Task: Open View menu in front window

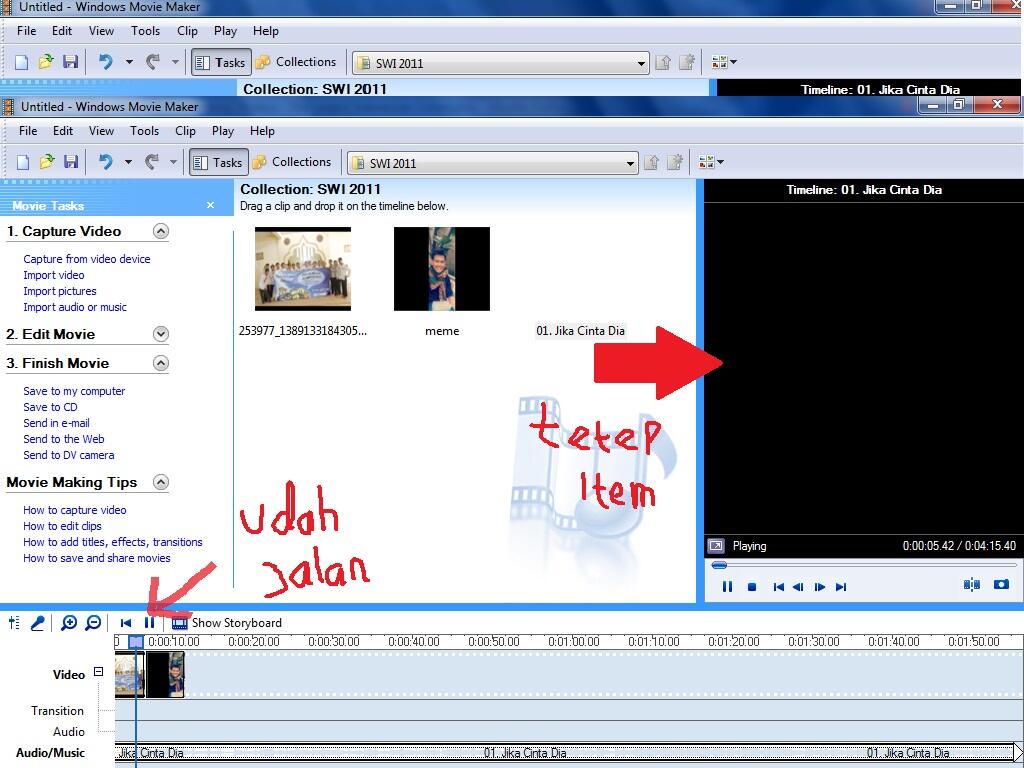Action: pyautogui.click(x=101, y=131)
